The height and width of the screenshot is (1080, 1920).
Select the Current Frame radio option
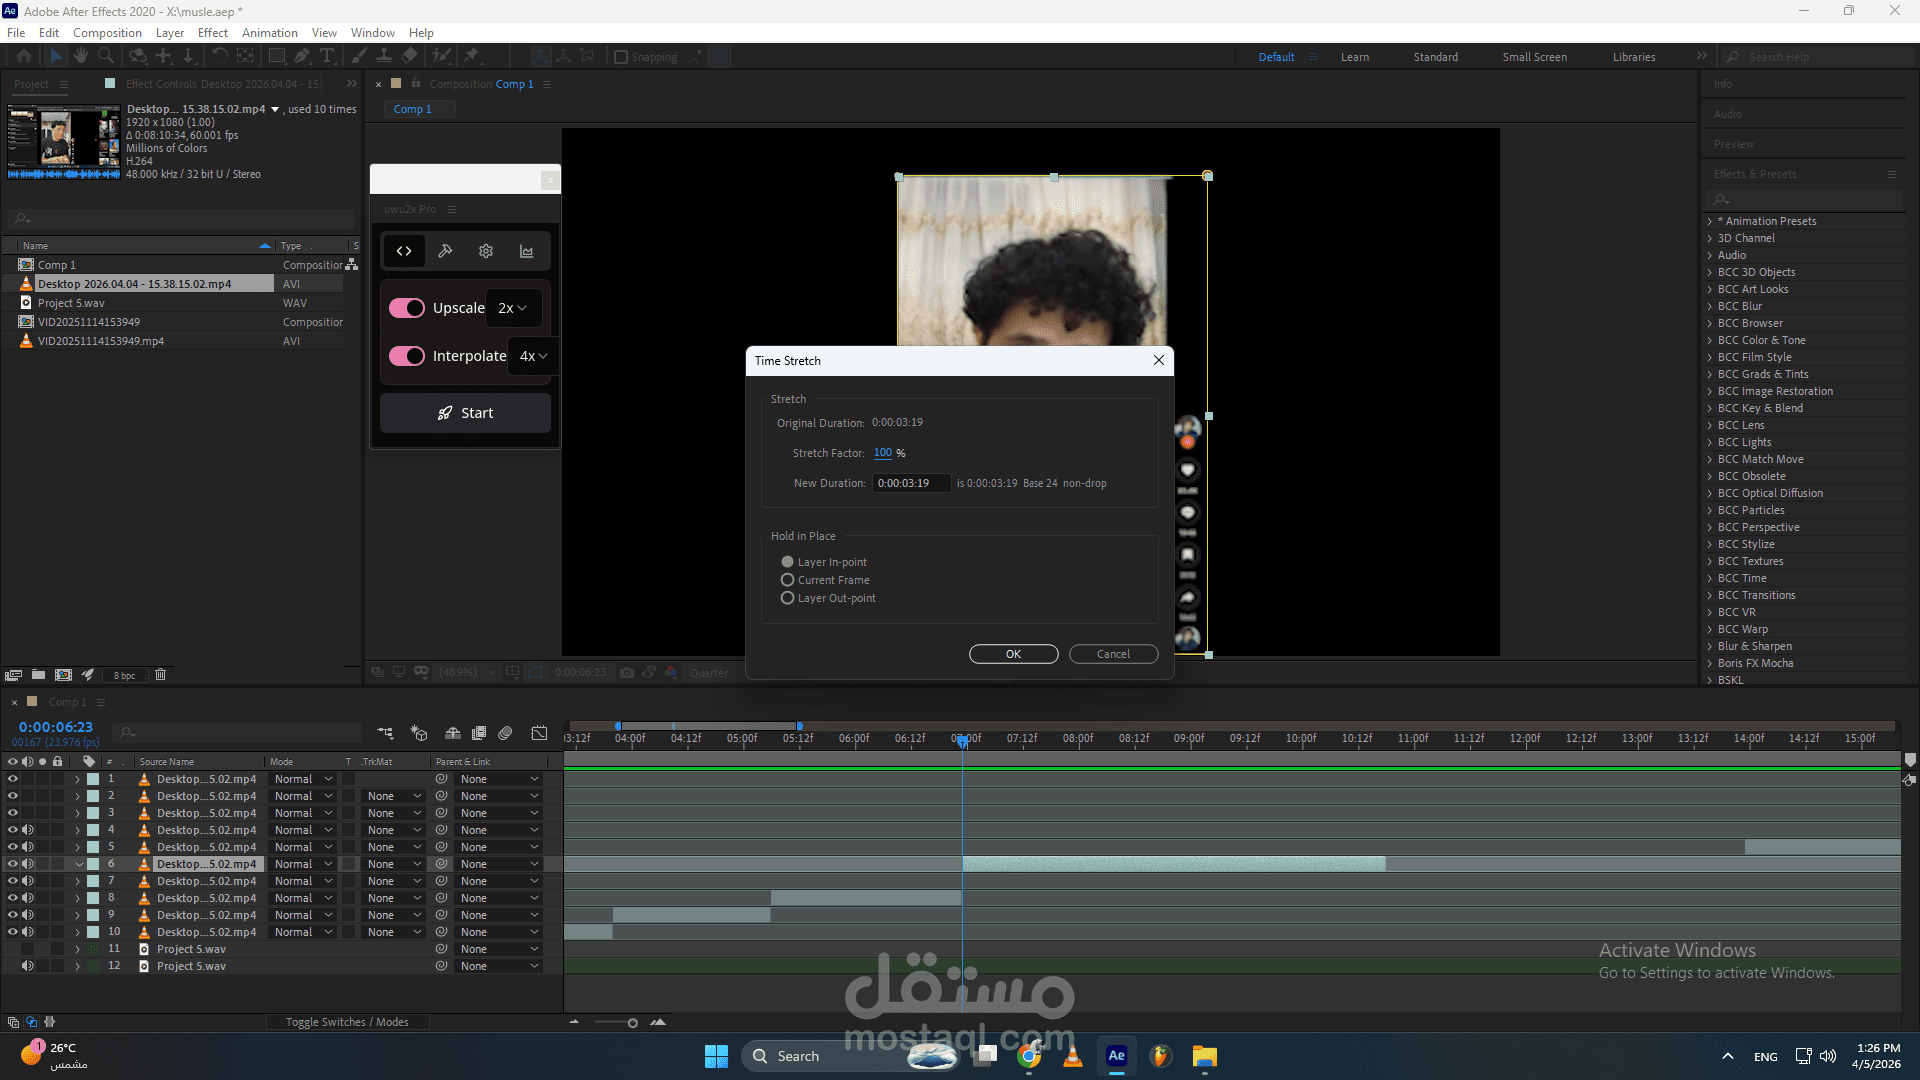[788, 580]
